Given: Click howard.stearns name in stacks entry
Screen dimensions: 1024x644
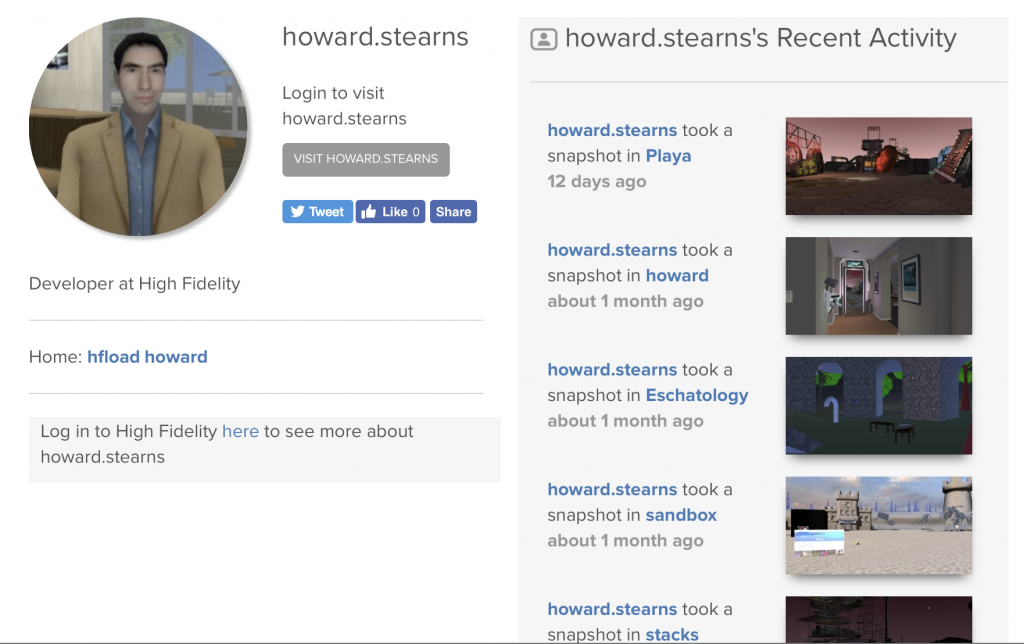Looking at the screenshot, I should pyautogui.click(x=612, y=609).
